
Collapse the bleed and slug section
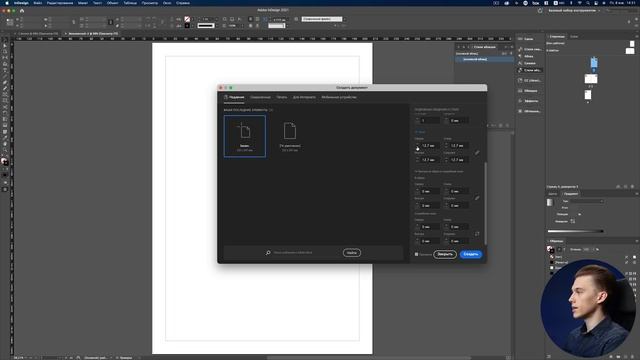pos(439,171)
